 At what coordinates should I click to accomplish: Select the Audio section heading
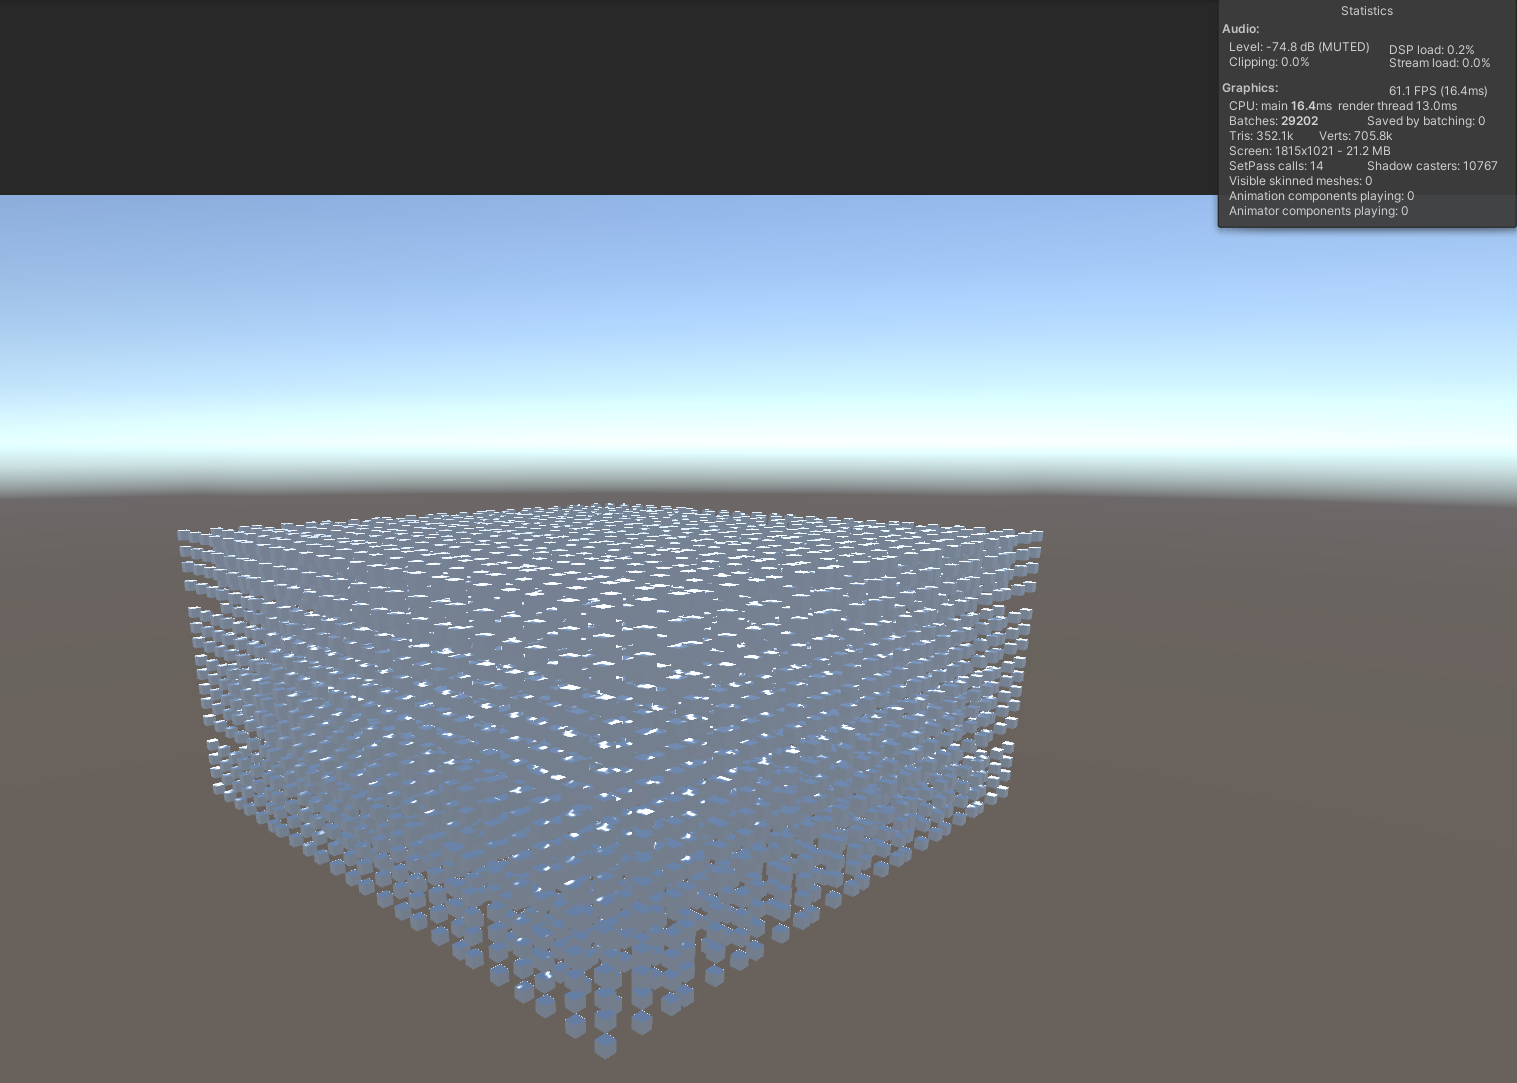(1241, 29)
